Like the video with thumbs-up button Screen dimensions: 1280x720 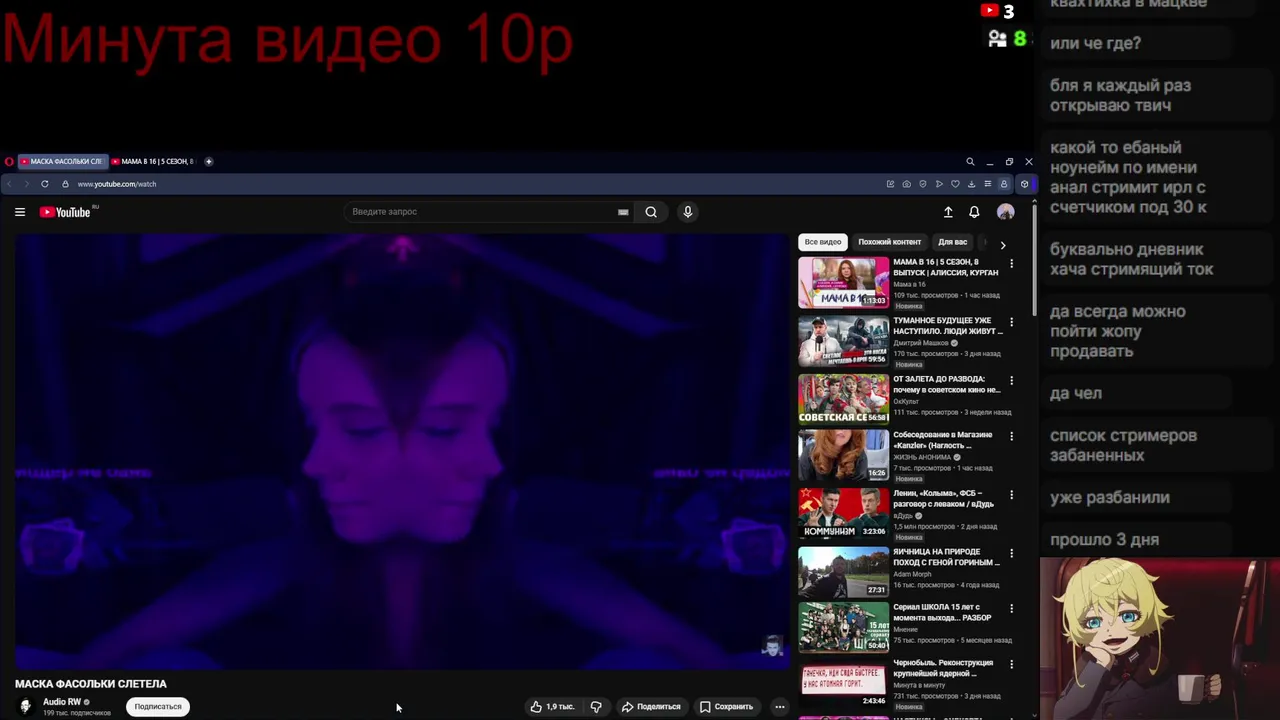552,707
